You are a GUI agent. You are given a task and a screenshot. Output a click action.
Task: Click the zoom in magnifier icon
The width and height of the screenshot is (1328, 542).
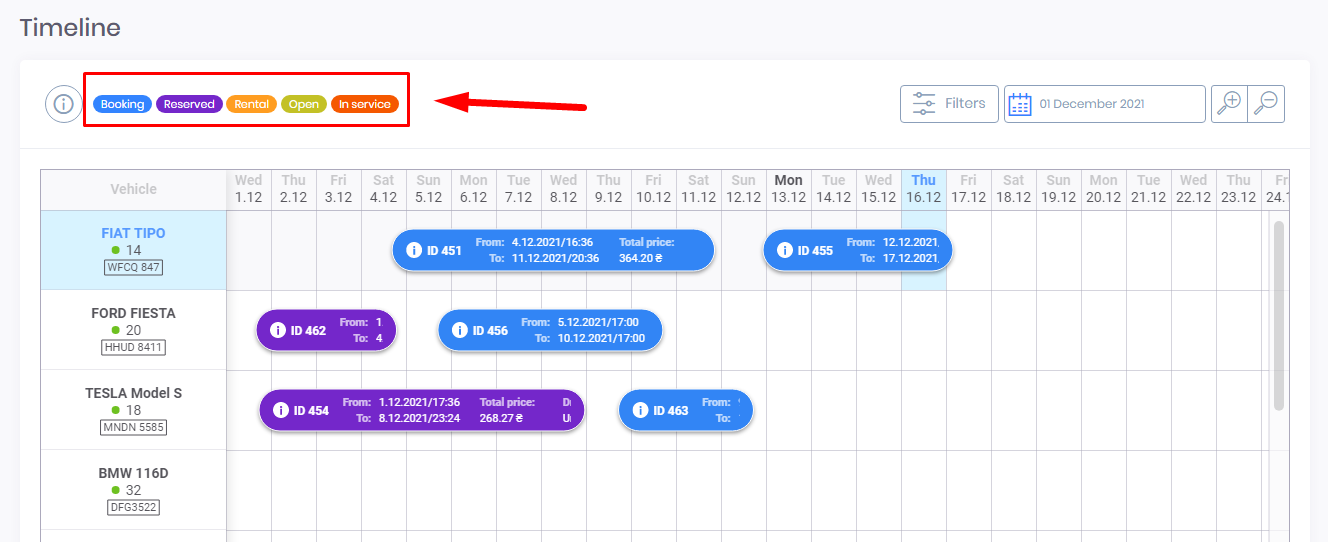(1230, 104)
